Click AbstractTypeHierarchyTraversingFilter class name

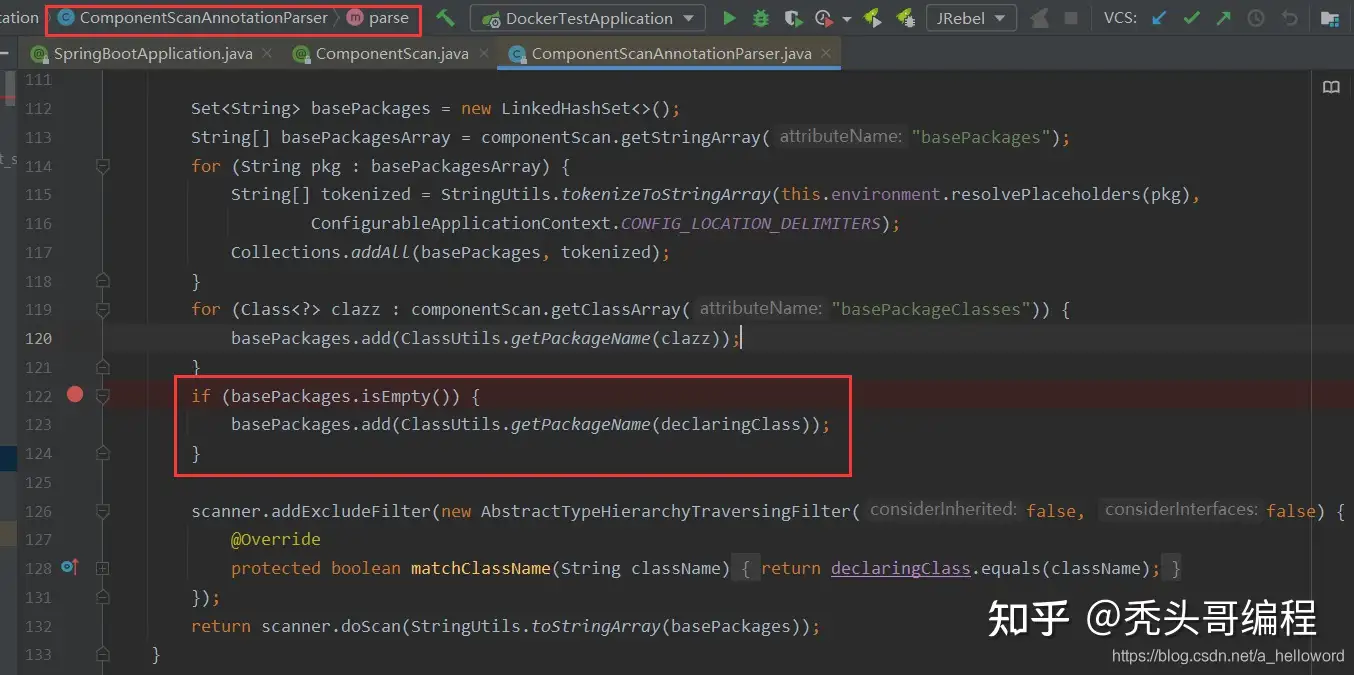(x=666, y=511)
